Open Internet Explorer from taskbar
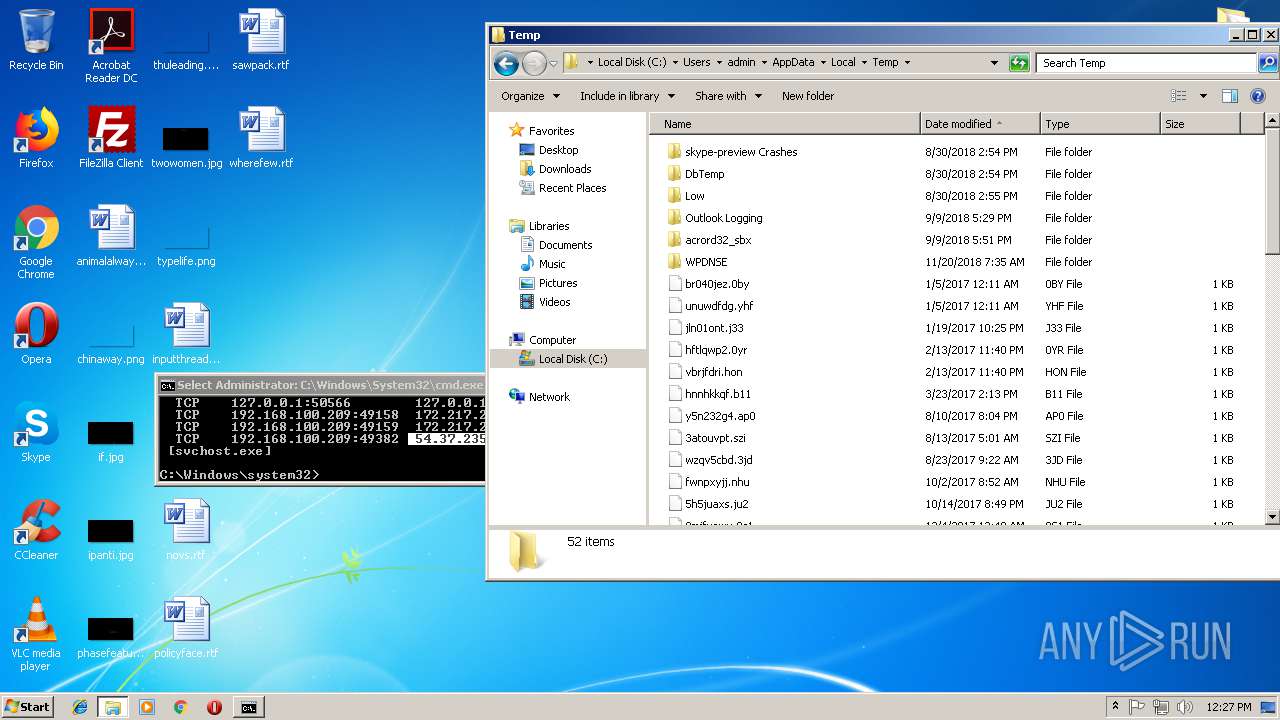The height and width of the screenshot is (720, 1280). pyautogui.click(x=80, y=707)
